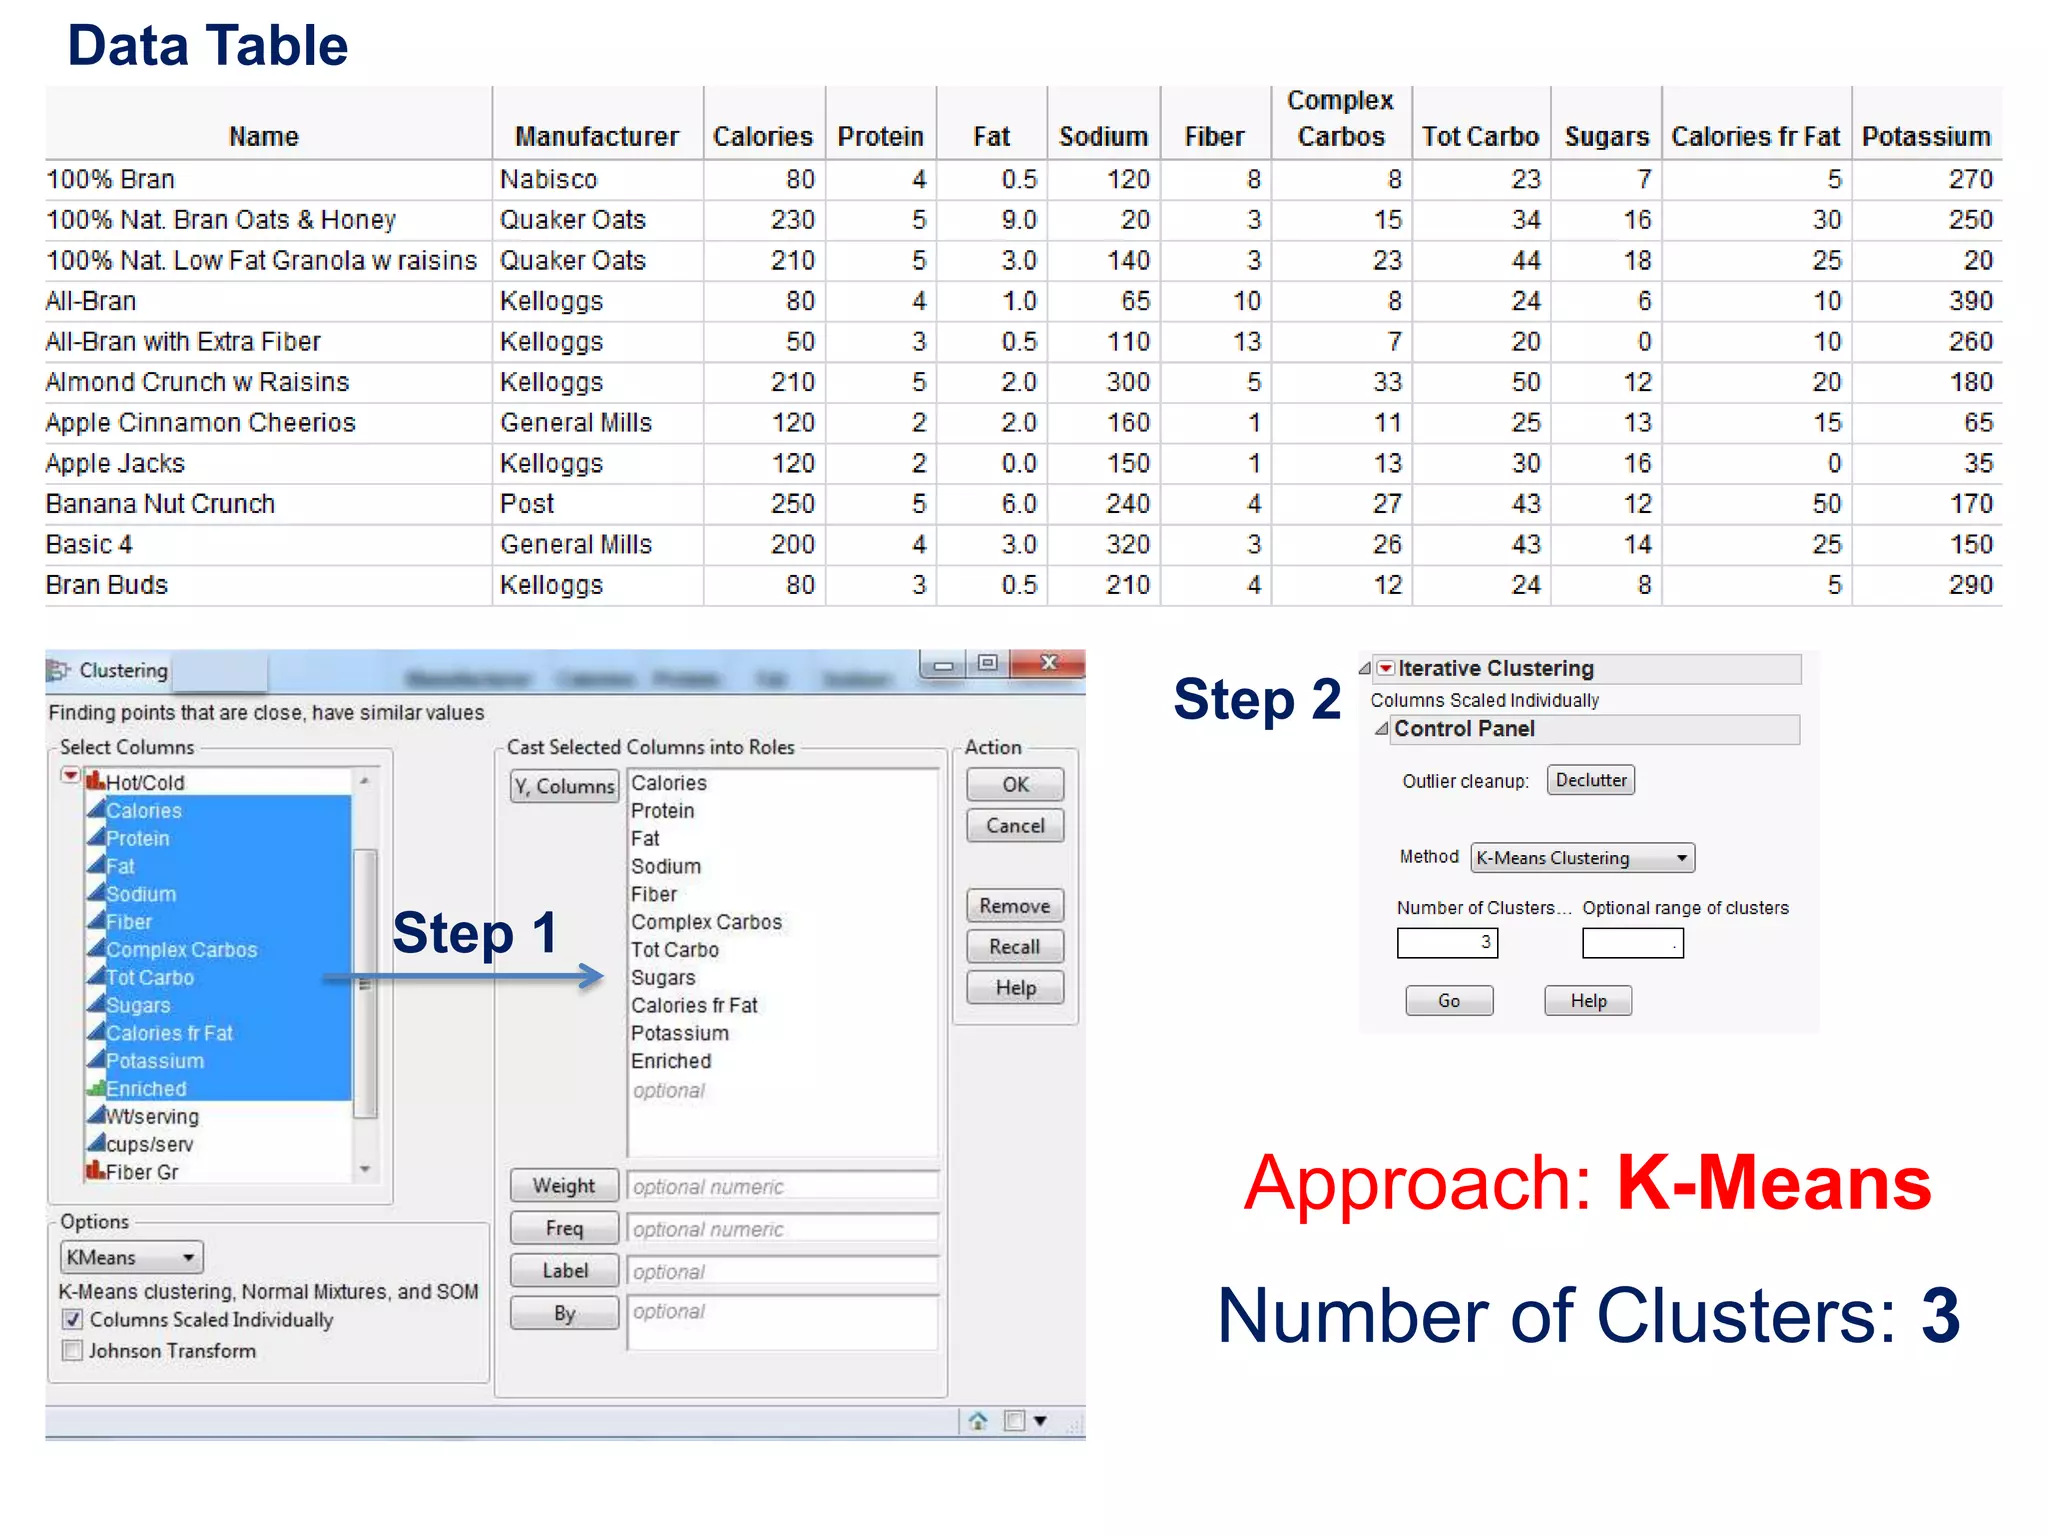
Task: Click the continuous icon beside Calories fr Fat
Action: click(96, 1032)
